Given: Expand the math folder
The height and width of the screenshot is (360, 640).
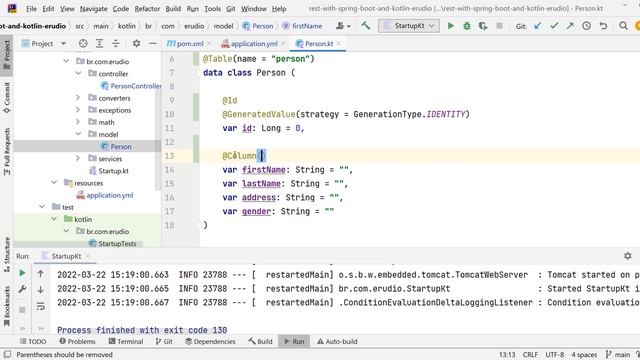Looking at the screenshot, I should (x=78, y=122).
